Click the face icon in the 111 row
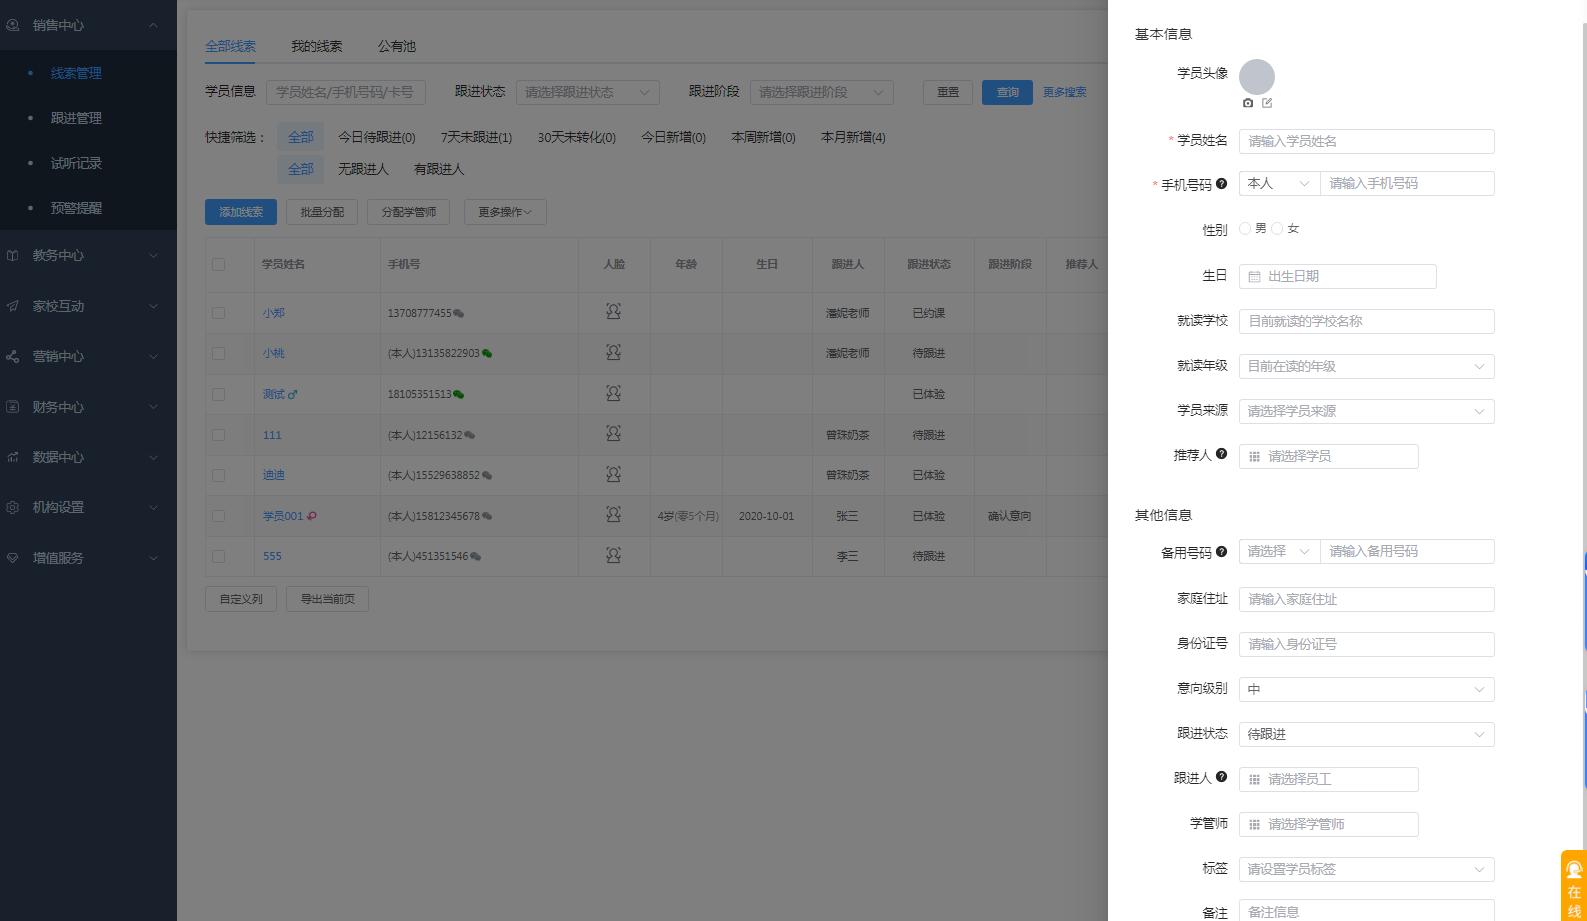 click(613, 434)
